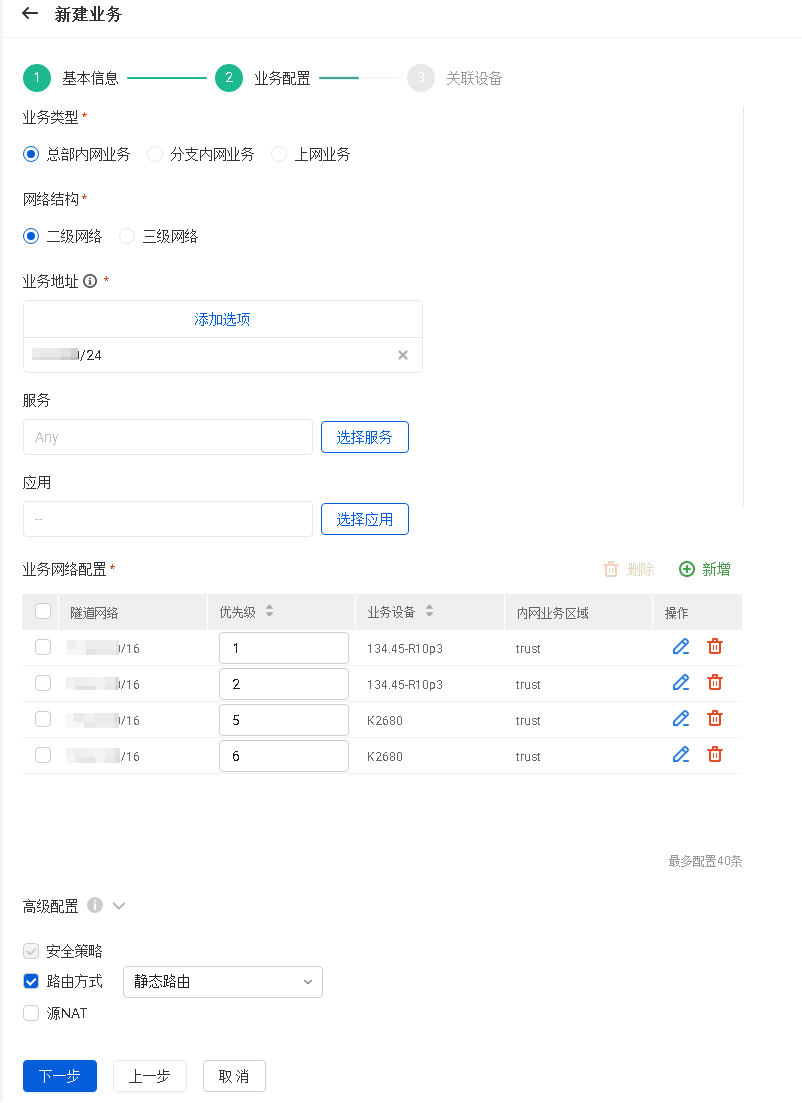The image size is (802, 1103).
Task: Remove the /24 address entry with X
Action: click(x=403, y=355)
